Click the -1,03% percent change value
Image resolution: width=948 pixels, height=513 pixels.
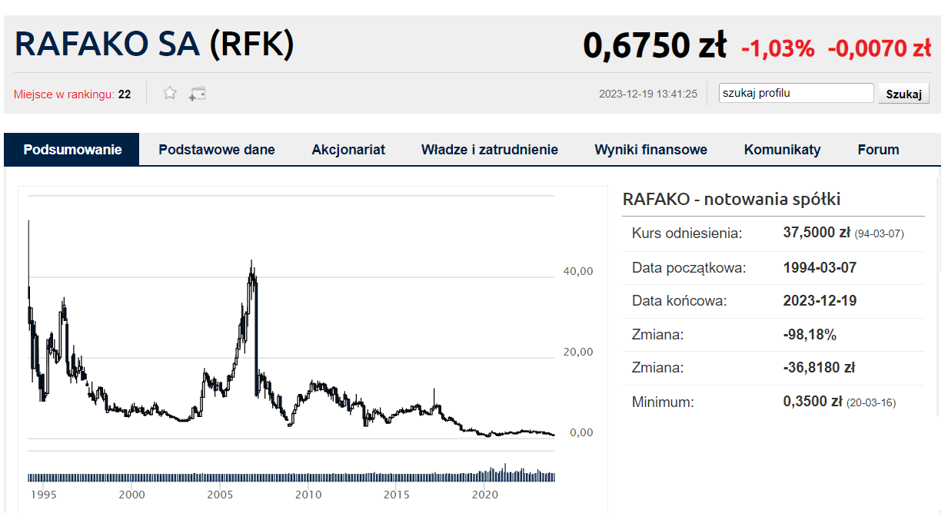tap(778, 48)
